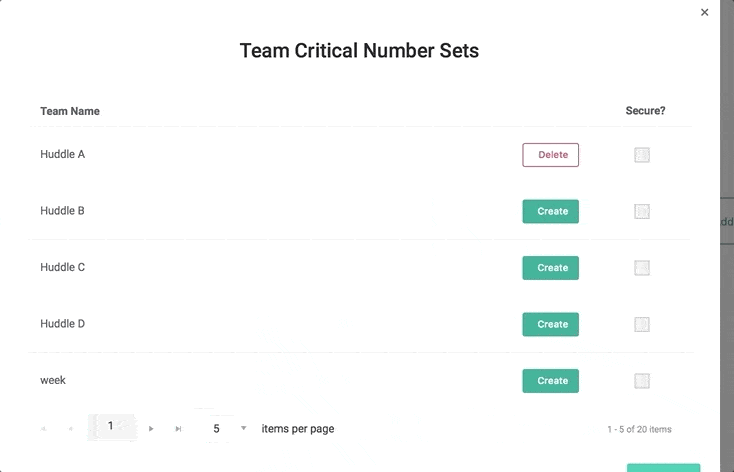The image size is (734, 472).
Task: Enable the Secure checkbox for Huddle D
Action: point(642,324)
